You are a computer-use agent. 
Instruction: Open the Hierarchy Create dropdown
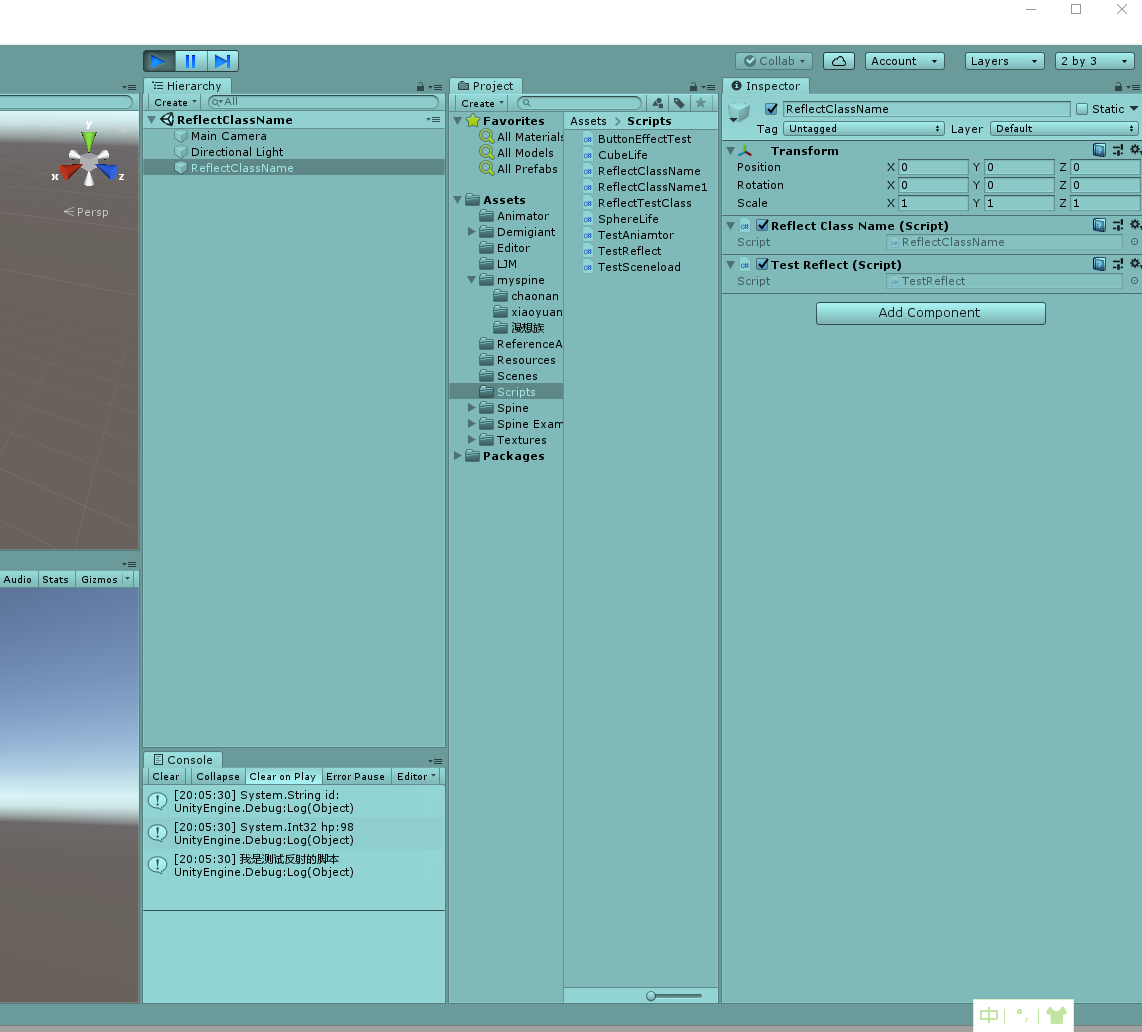175,103
